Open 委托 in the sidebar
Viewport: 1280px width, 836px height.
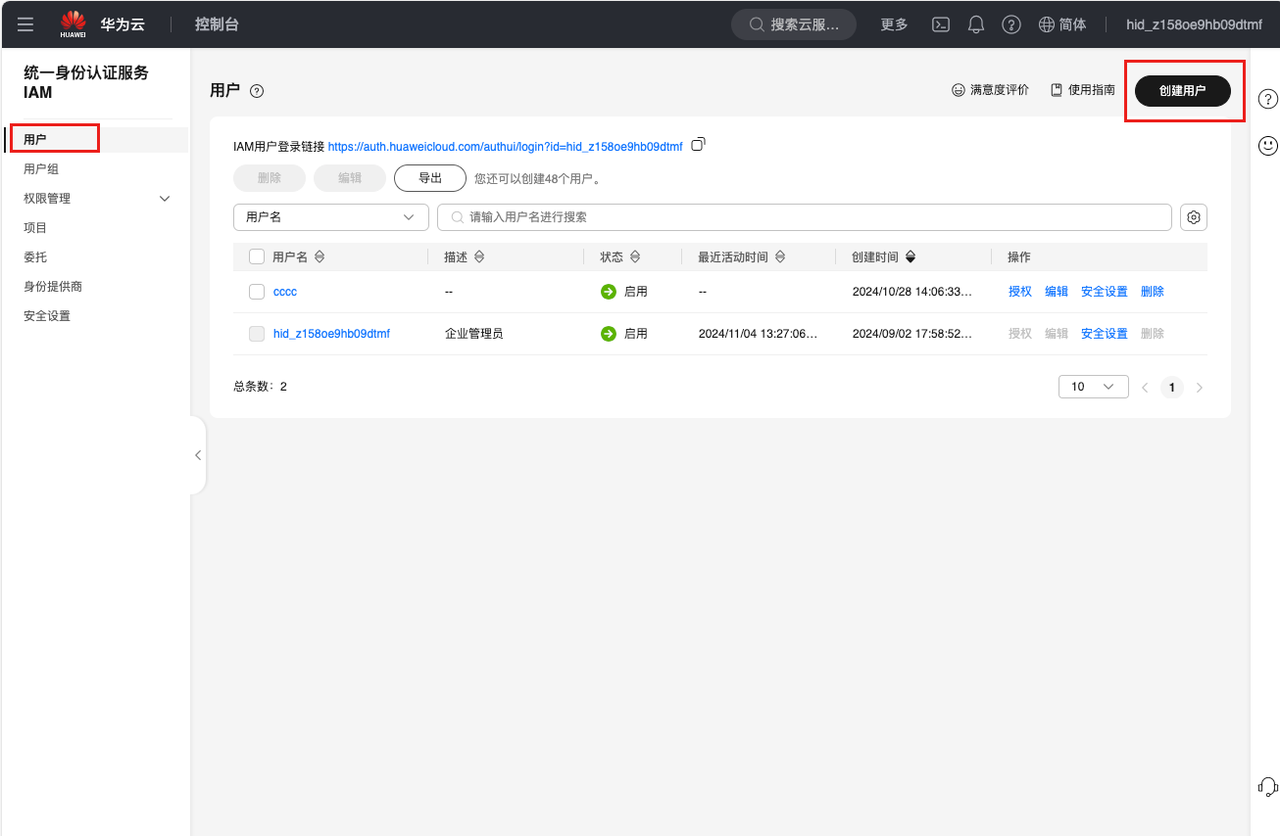pyautogui.click(x=35, y=257)
